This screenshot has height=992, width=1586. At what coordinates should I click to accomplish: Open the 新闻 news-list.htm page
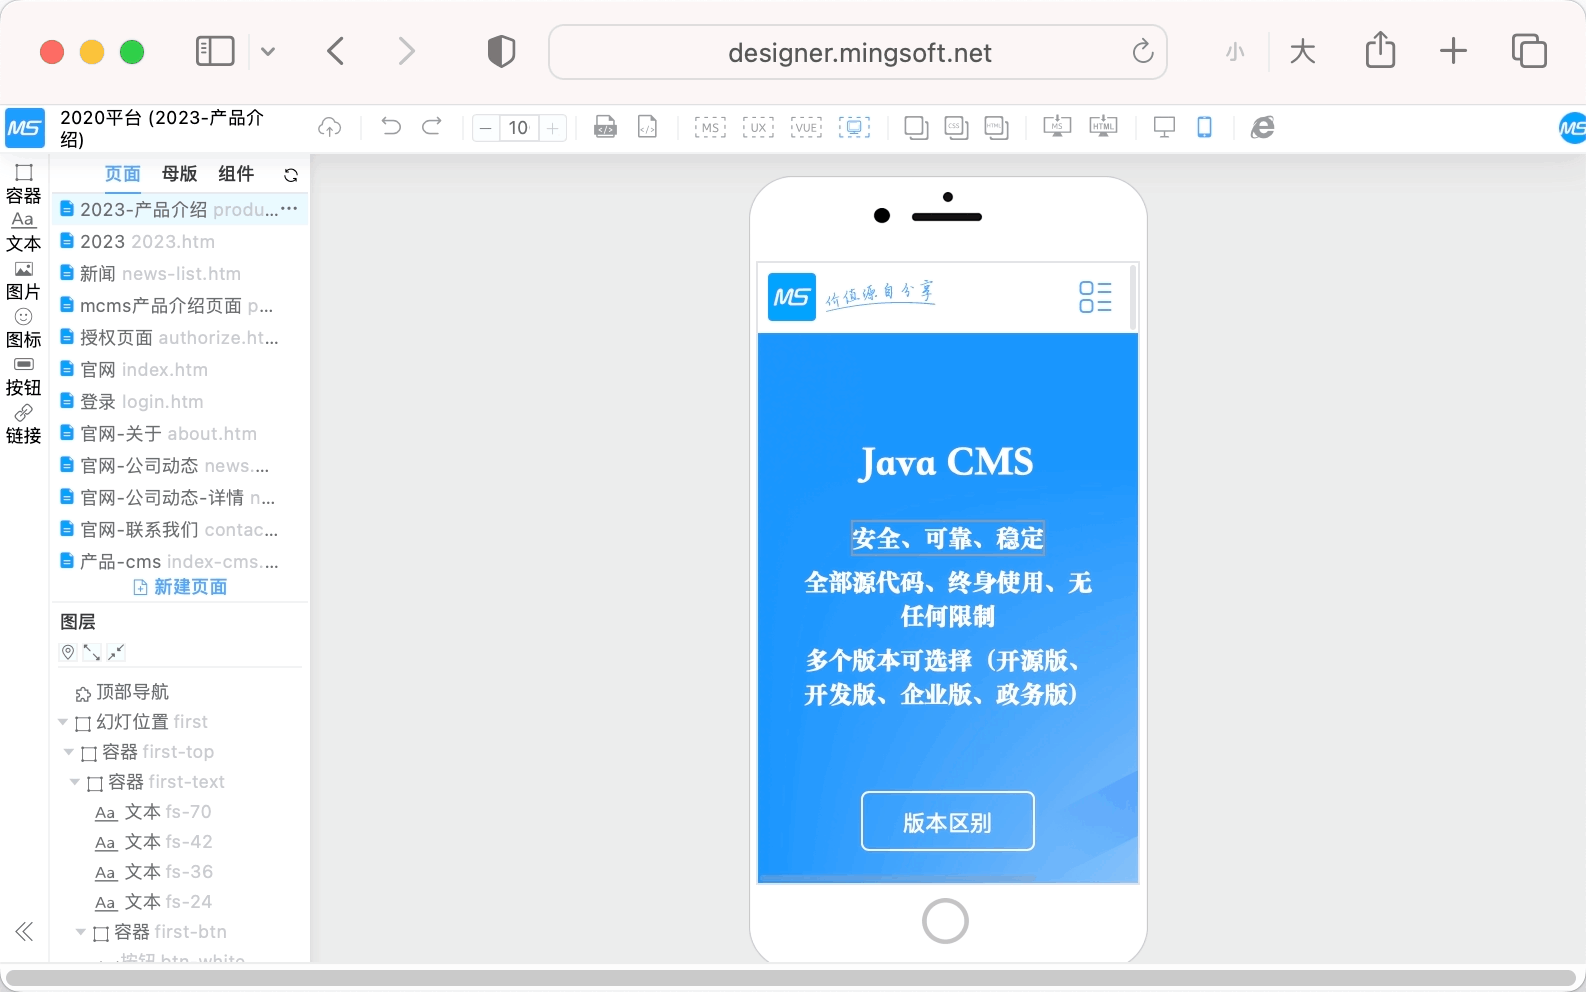click(x=180, y=273)
